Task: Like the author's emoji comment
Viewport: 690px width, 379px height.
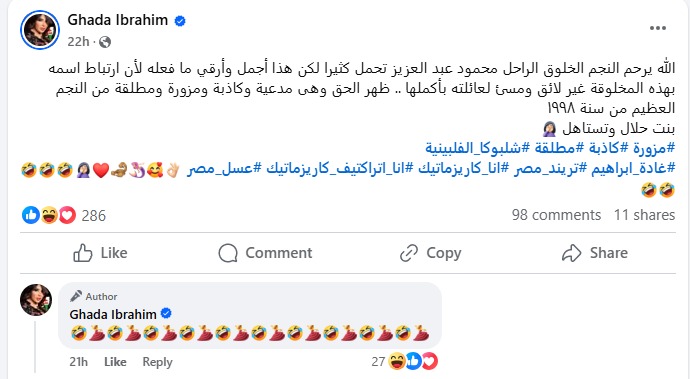Action: pyautogui.click(x=115, y=362)
